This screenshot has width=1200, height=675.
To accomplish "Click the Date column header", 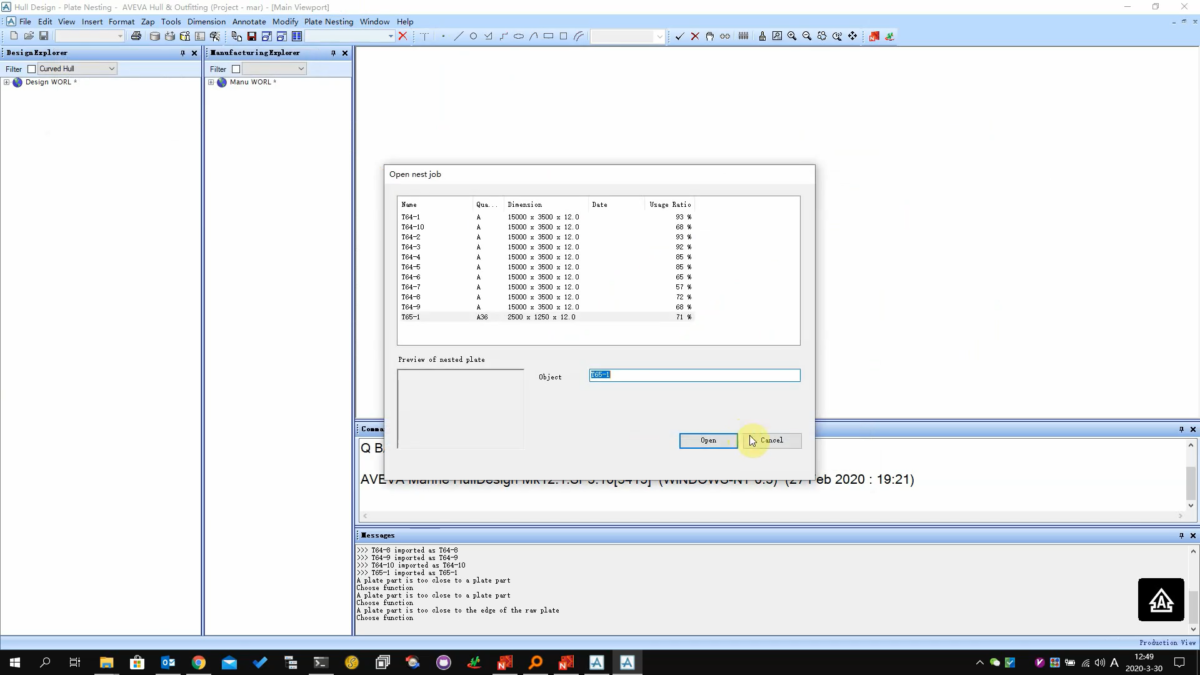I will 616,204.
